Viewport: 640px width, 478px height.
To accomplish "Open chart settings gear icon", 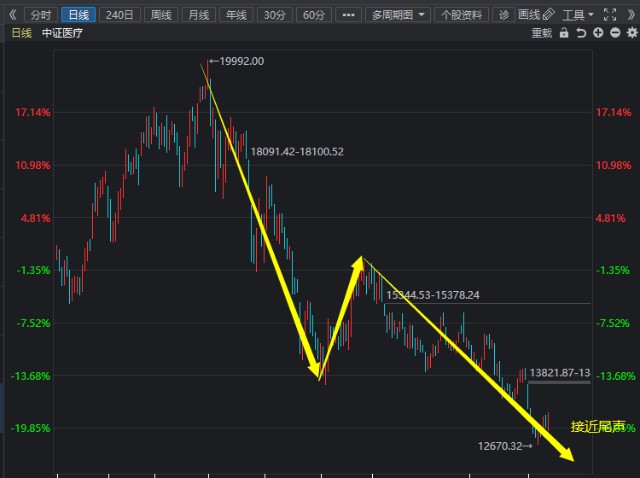I will pyautogui.click(x=629, y=33).
